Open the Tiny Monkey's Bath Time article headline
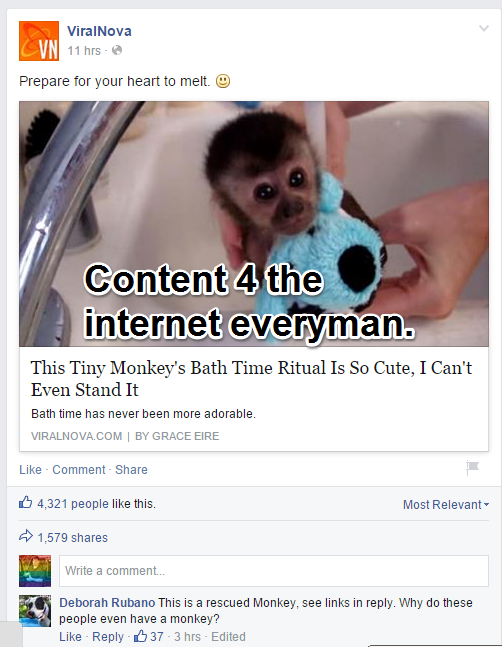Image resolution: width=502 pixels, height=647 pixels. [x=251, y=378]
